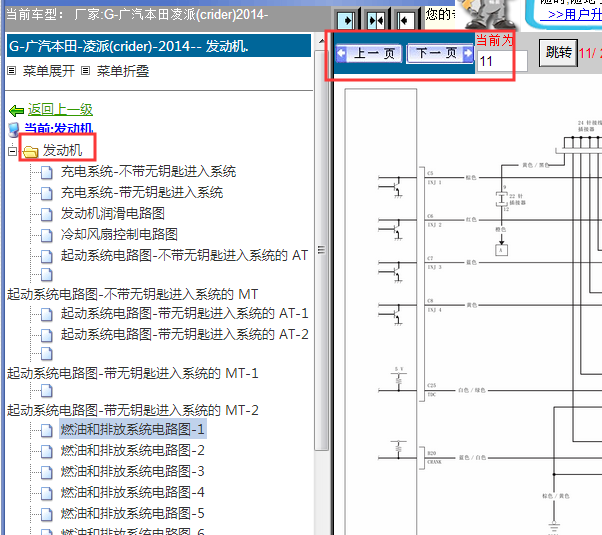Click the 当前车型 vehicle model text
The width and height of the screenshot is (602, 535).
[137, 15]
